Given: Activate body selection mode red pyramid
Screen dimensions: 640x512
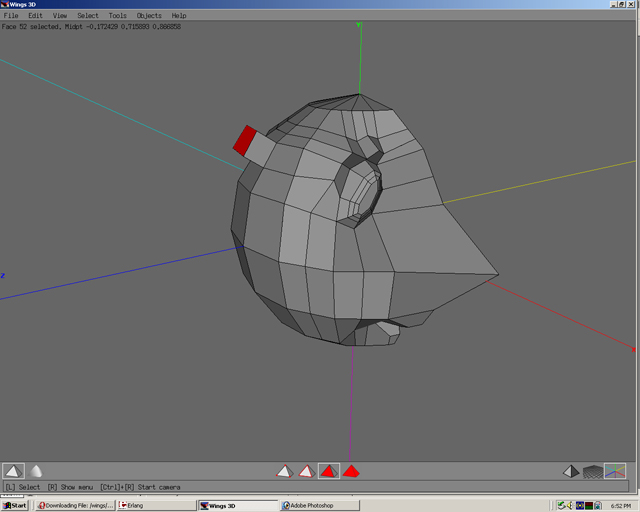Looking at the screenshot, I should pyautogui.click(x=351, y=472).
